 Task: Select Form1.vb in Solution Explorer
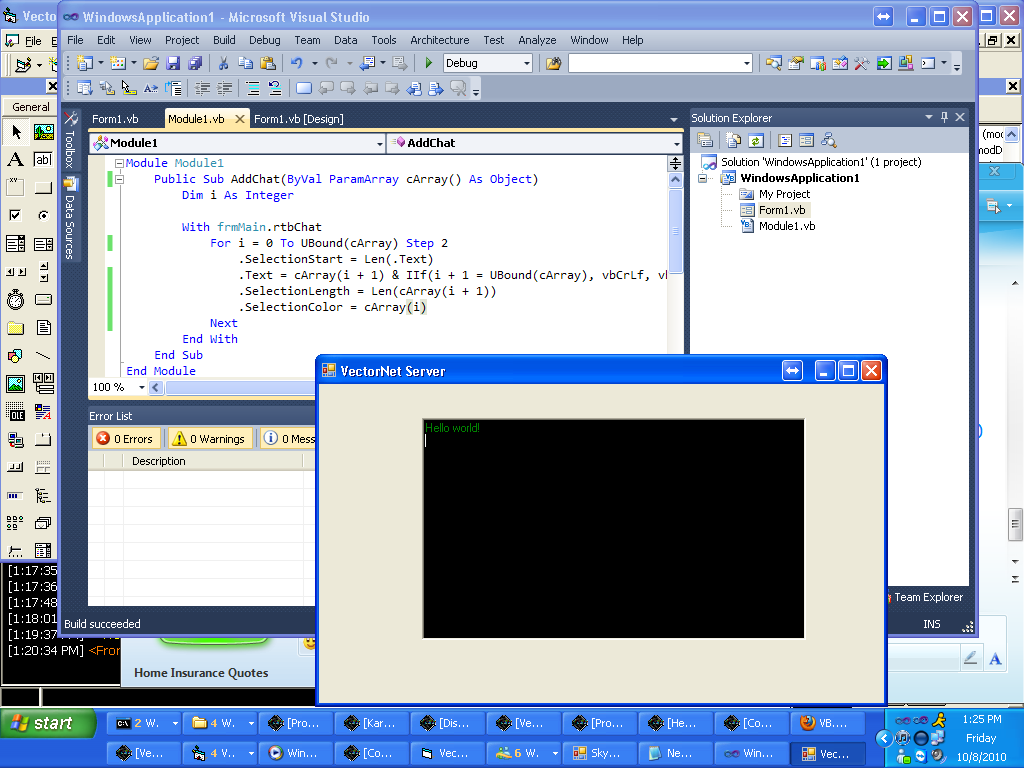coord(782,210)
